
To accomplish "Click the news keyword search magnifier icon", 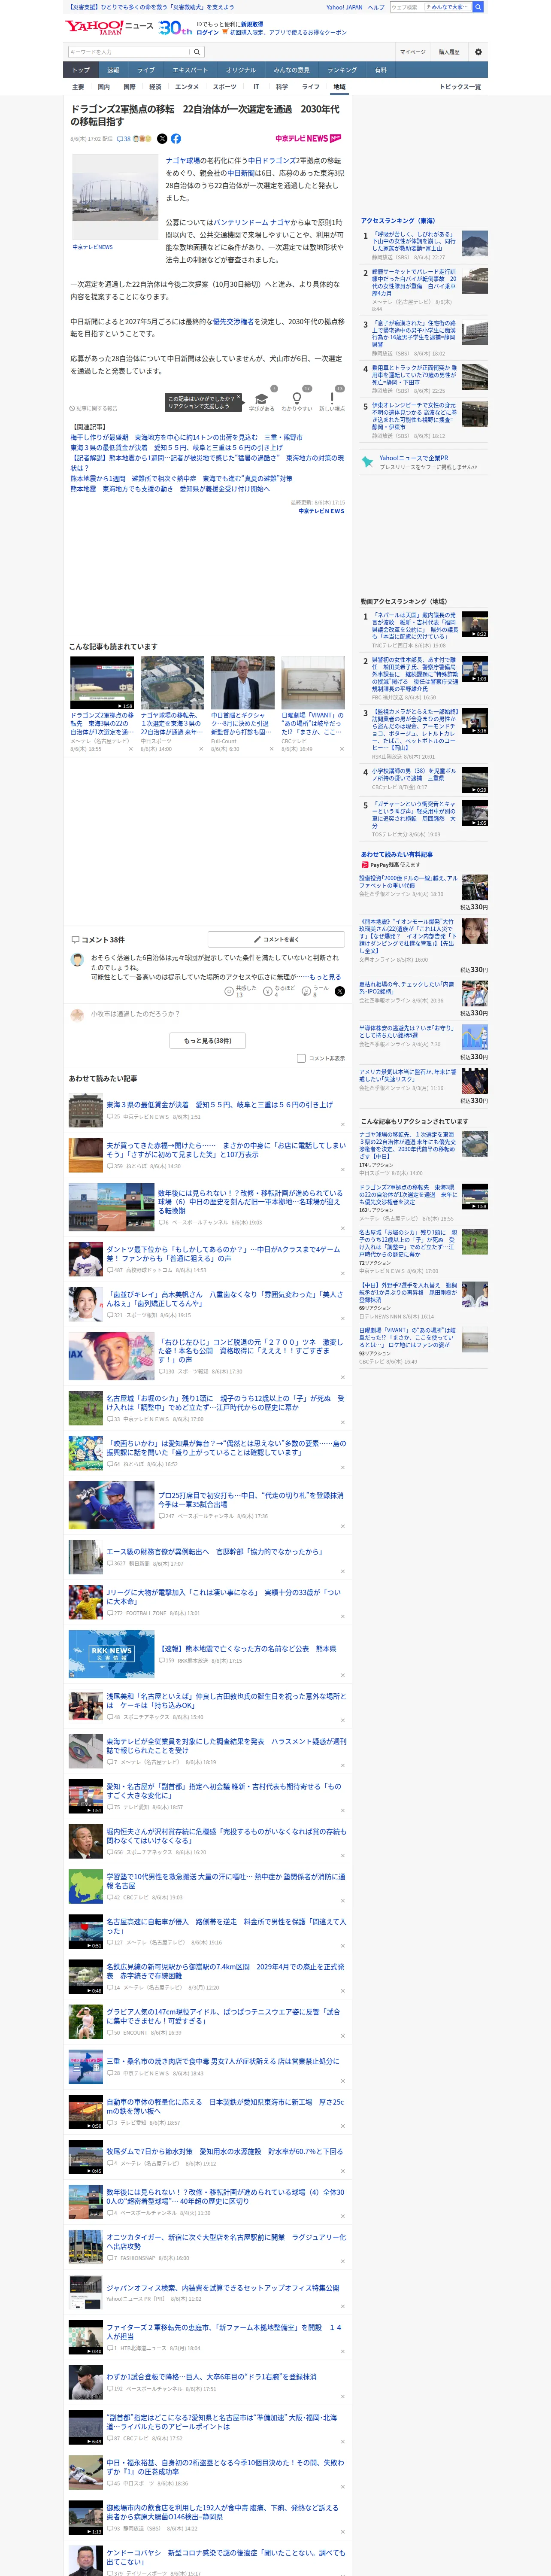I will point(197,52).
